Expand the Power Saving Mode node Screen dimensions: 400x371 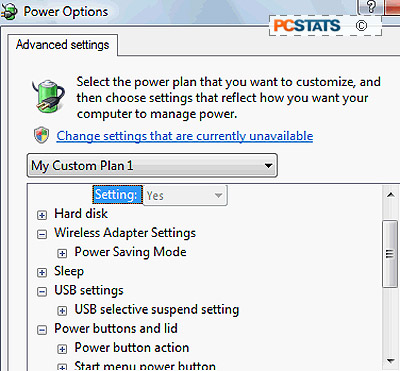point(62,253)
